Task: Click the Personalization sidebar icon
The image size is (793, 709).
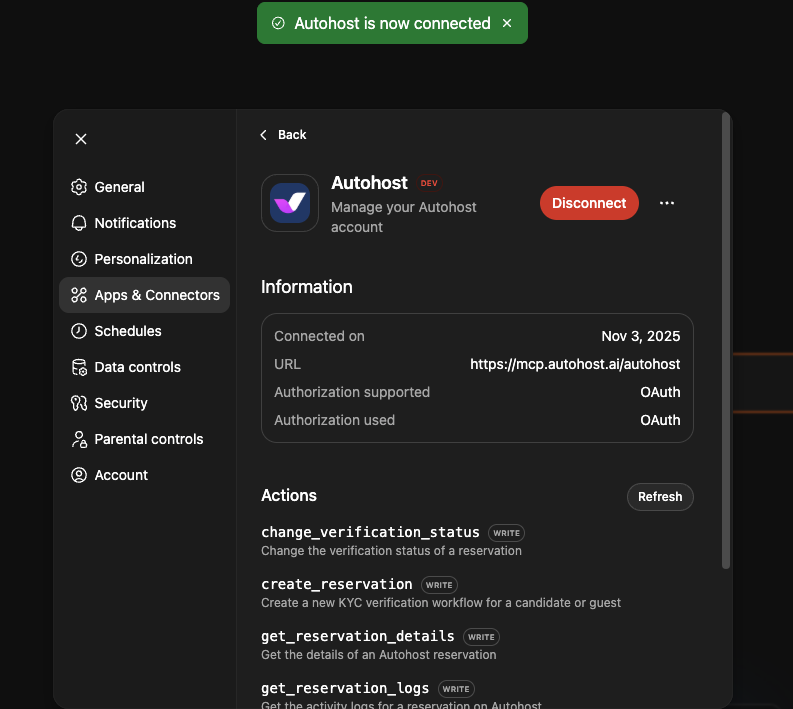Action: click(x=79, y=259)
